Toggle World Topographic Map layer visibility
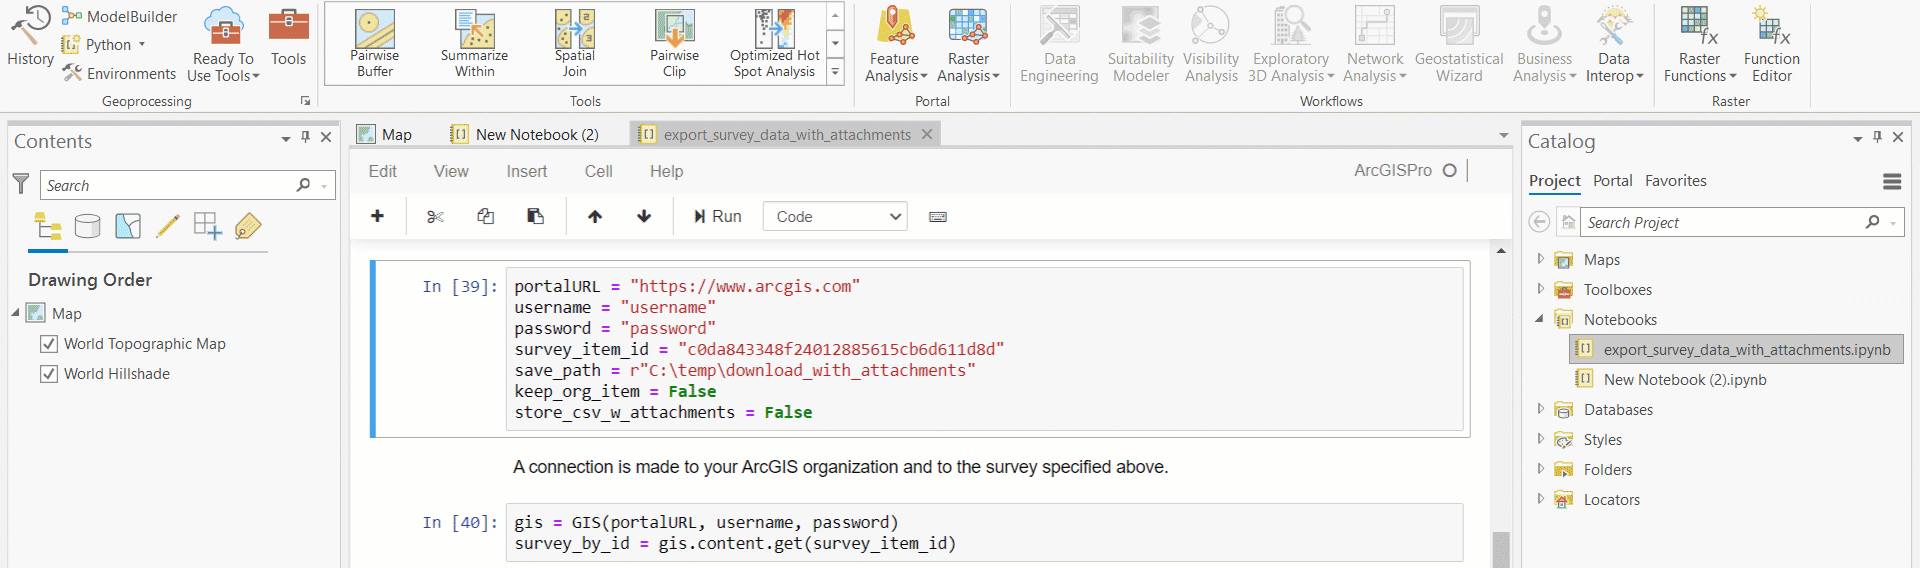Screen dimensions: 1920x568 click(48, 344)
